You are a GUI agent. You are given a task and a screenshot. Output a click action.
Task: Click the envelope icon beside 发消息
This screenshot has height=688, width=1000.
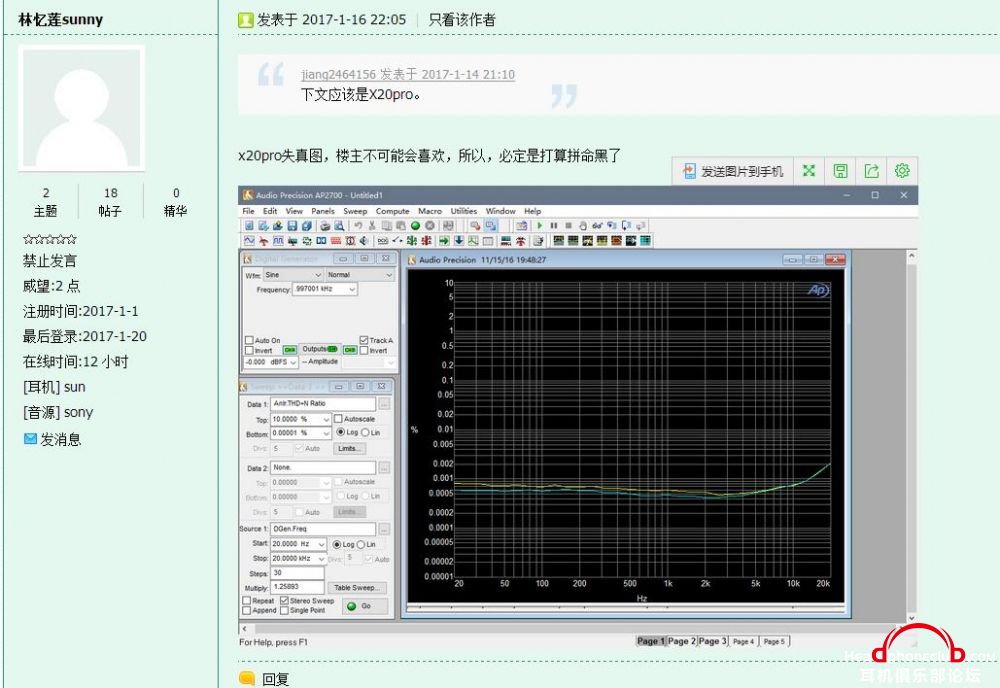(30, 439)
